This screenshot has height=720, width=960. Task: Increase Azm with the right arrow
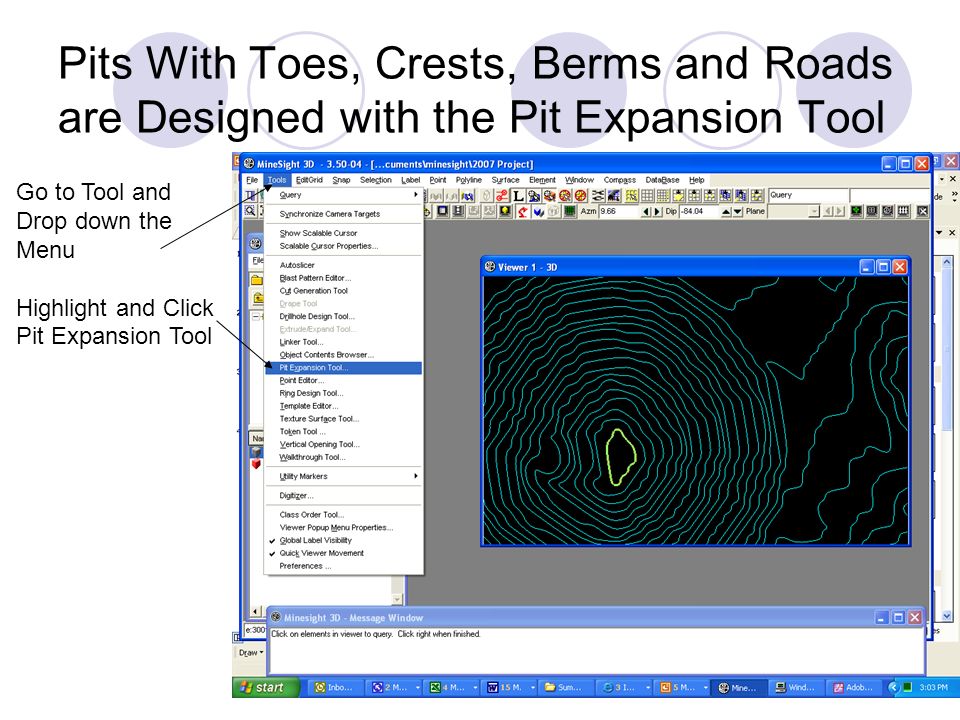[658, 211]
